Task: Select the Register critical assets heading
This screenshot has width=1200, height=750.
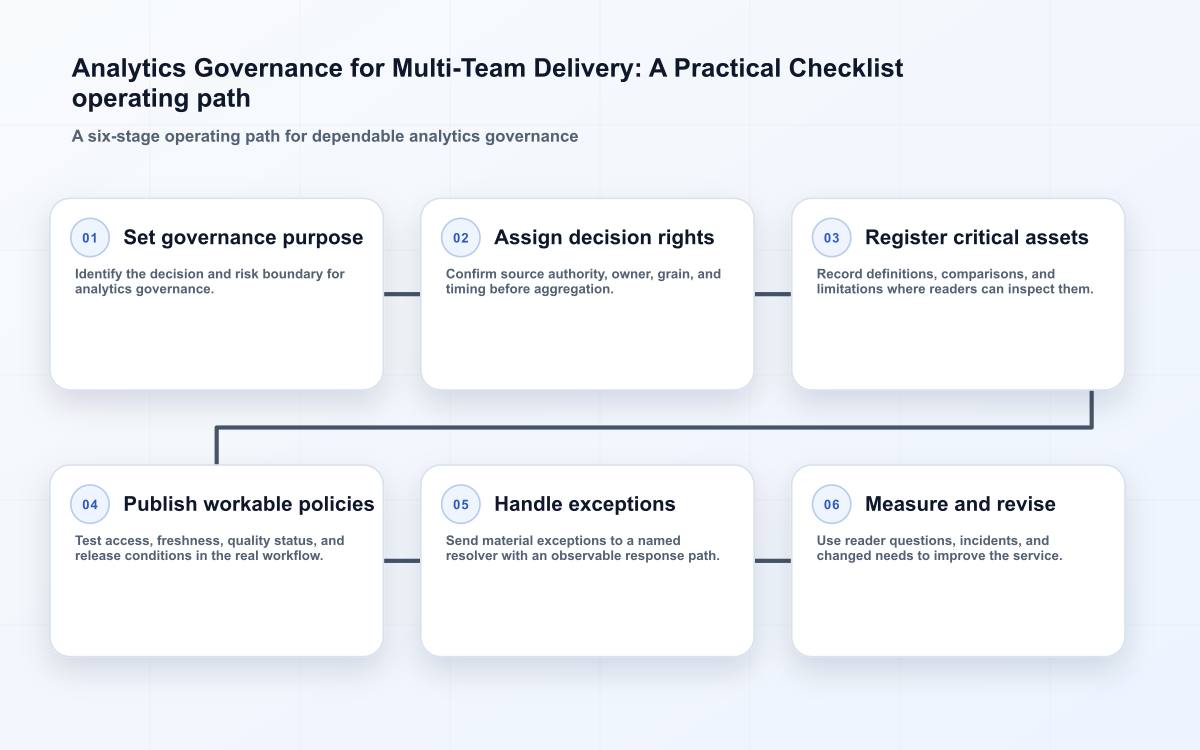Action: (977, 238)
